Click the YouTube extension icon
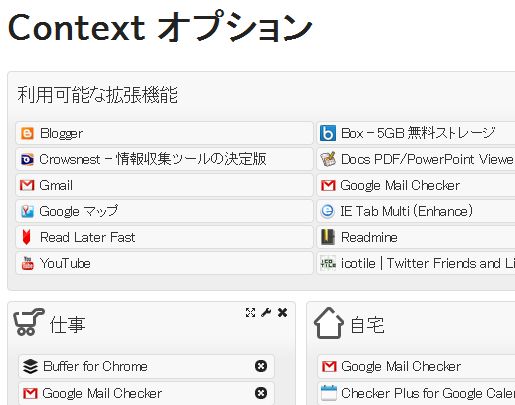Screen dimensions: 515x405 tap(27, 263)
